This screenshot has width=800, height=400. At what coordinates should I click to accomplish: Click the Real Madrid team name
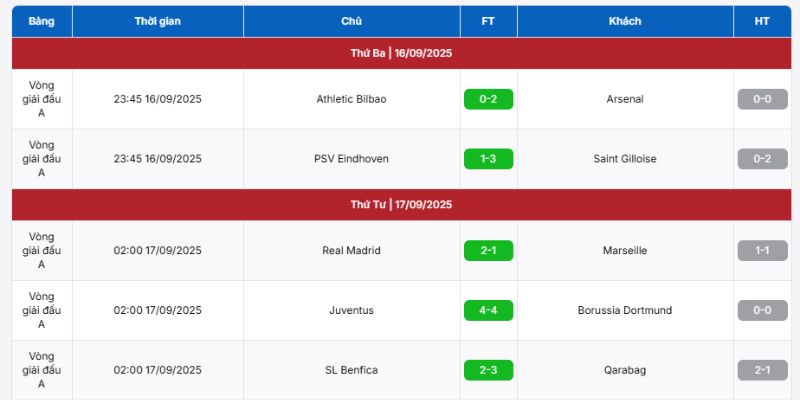pyautogui.click(x=351, y=250)
